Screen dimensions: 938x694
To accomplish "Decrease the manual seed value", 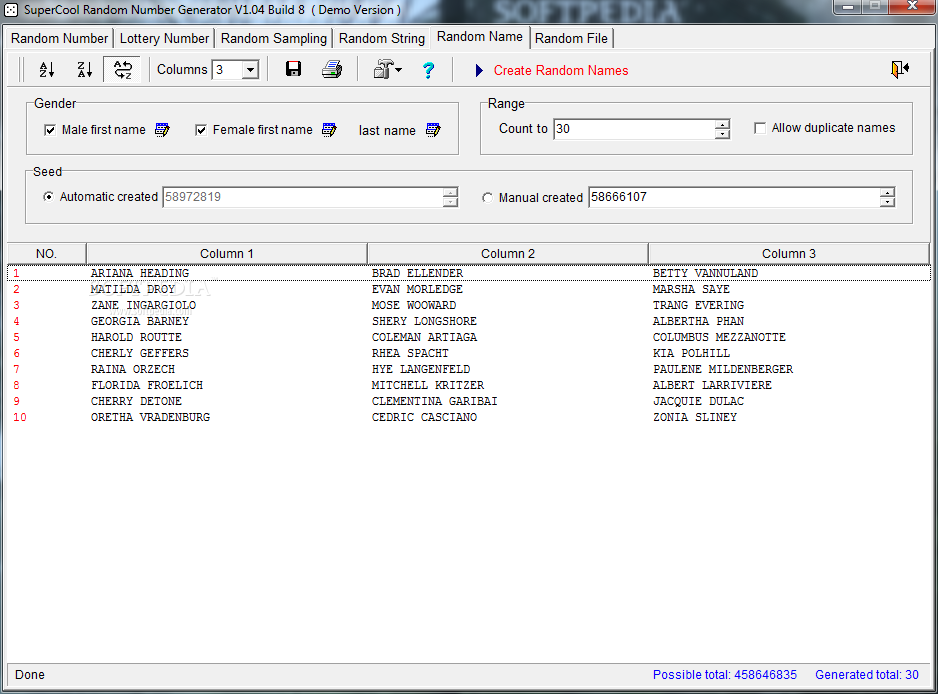I will [x=887, y=202].
